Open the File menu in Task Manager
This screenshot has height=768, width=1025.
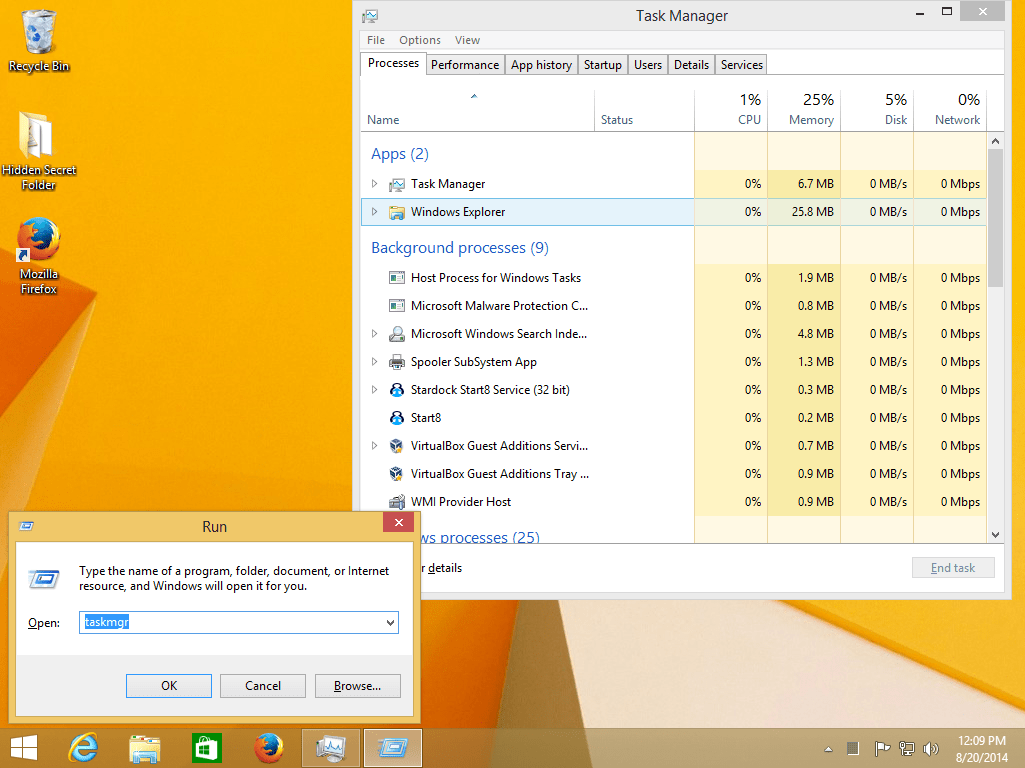(376, 40)
